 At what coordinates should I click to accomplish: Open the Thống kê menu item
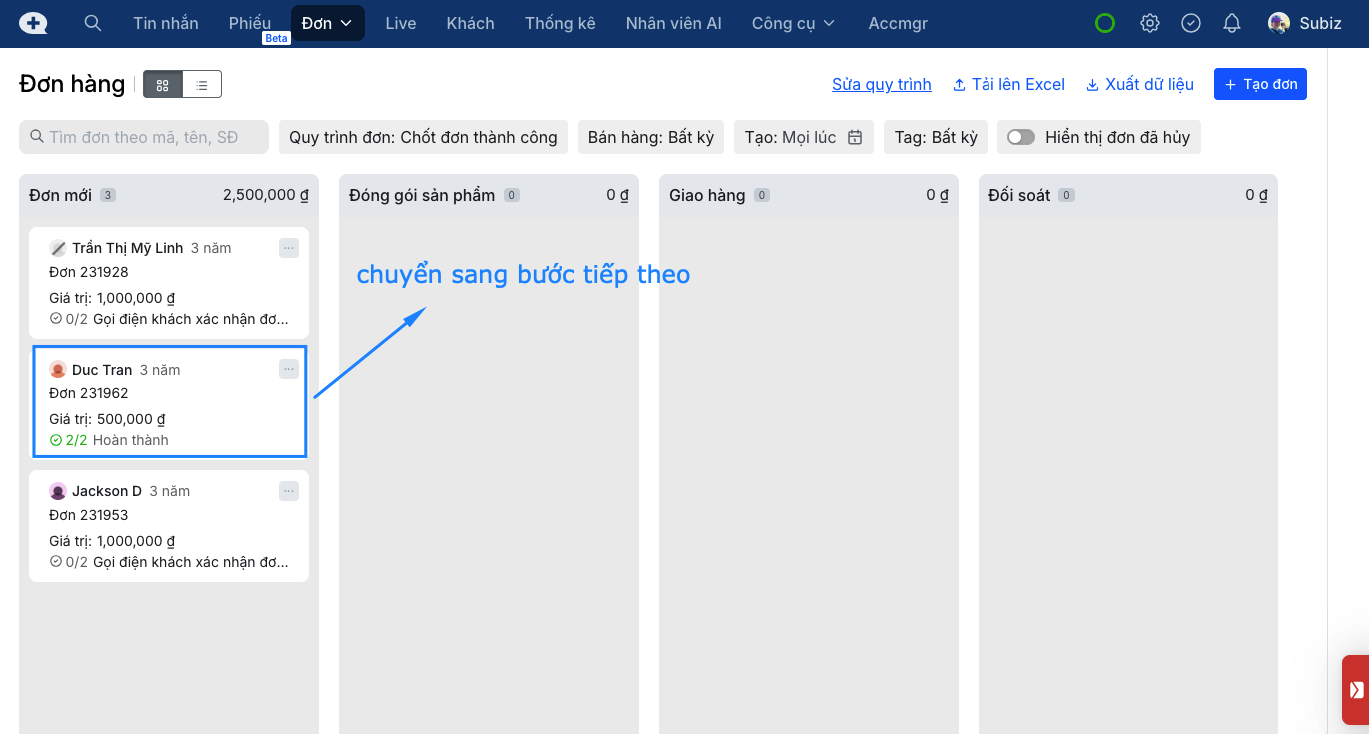[x=560, y=23]
